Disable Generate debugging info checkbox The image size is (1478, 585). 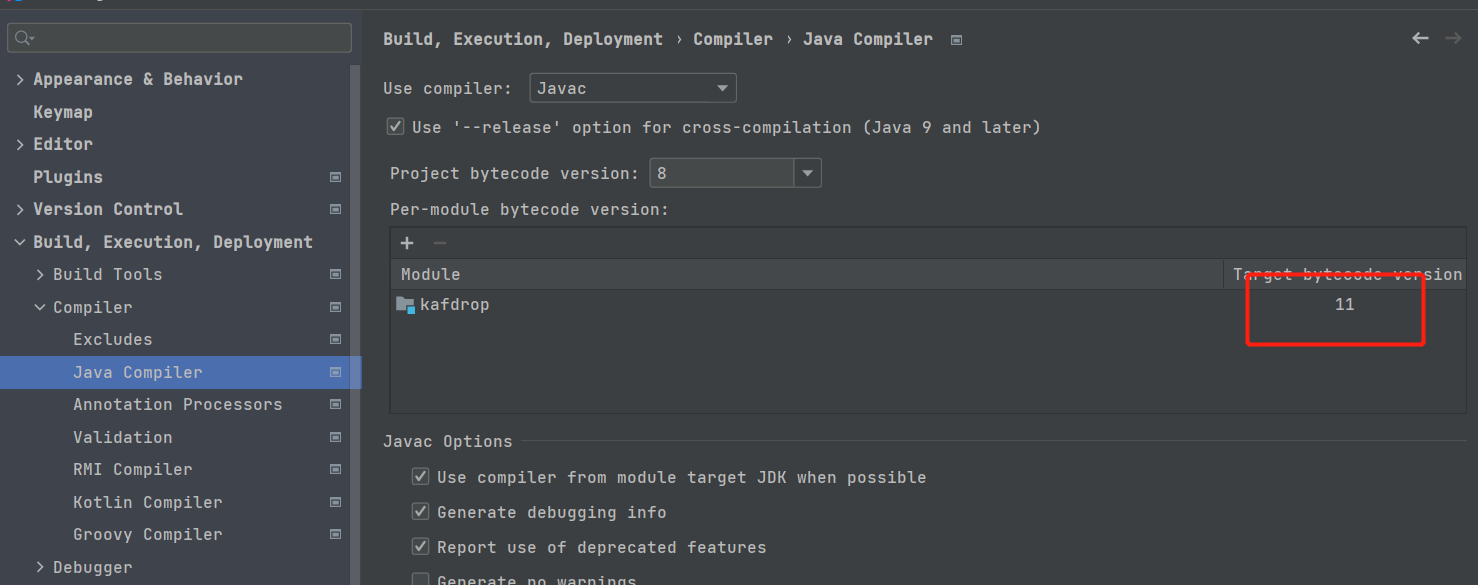click(421, 512)
